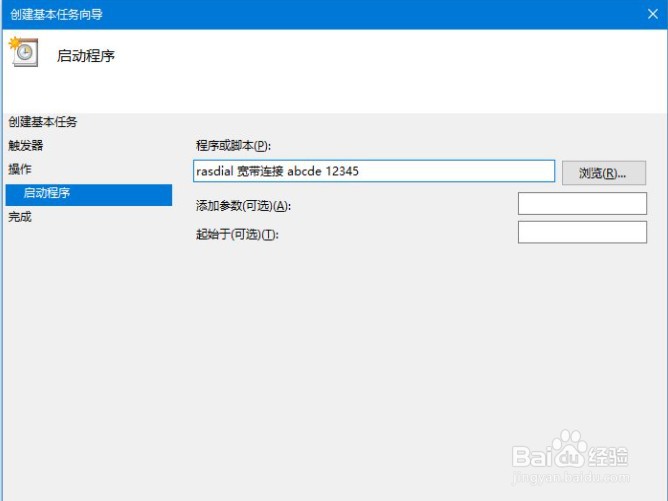Screen dimensions: 668x501
Task: Click the 起始于(可选)(T): label
Action: coord(237,234)
